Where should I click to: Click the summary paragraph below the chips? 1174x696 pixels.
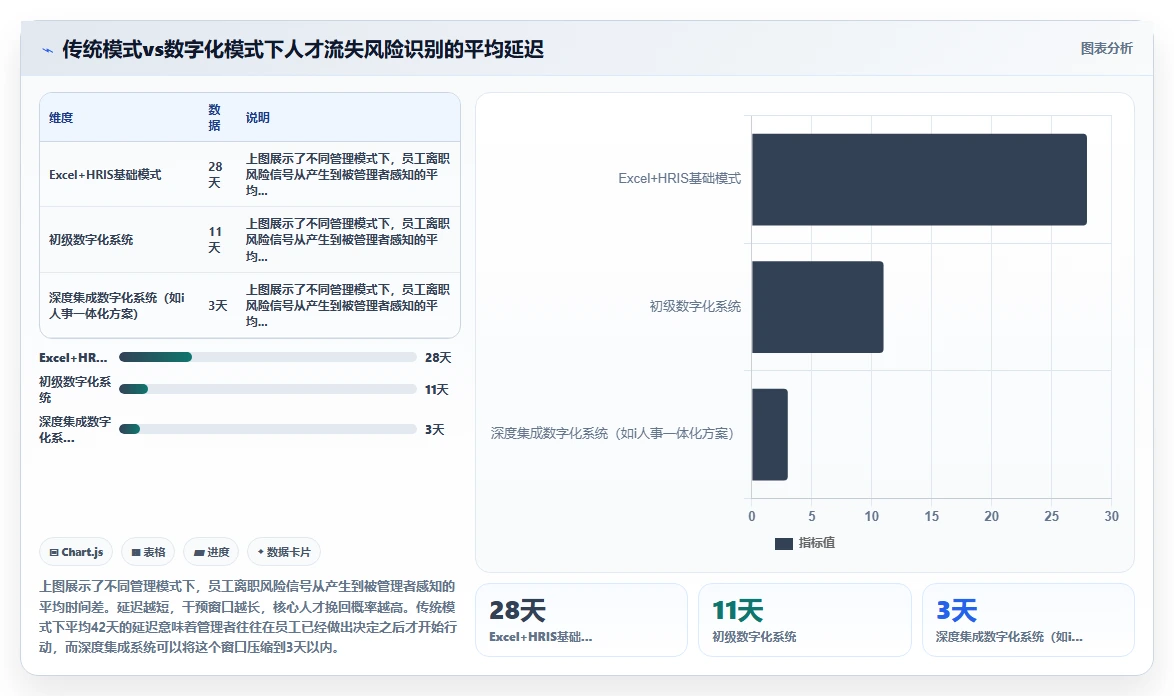(x=248, y=617)
